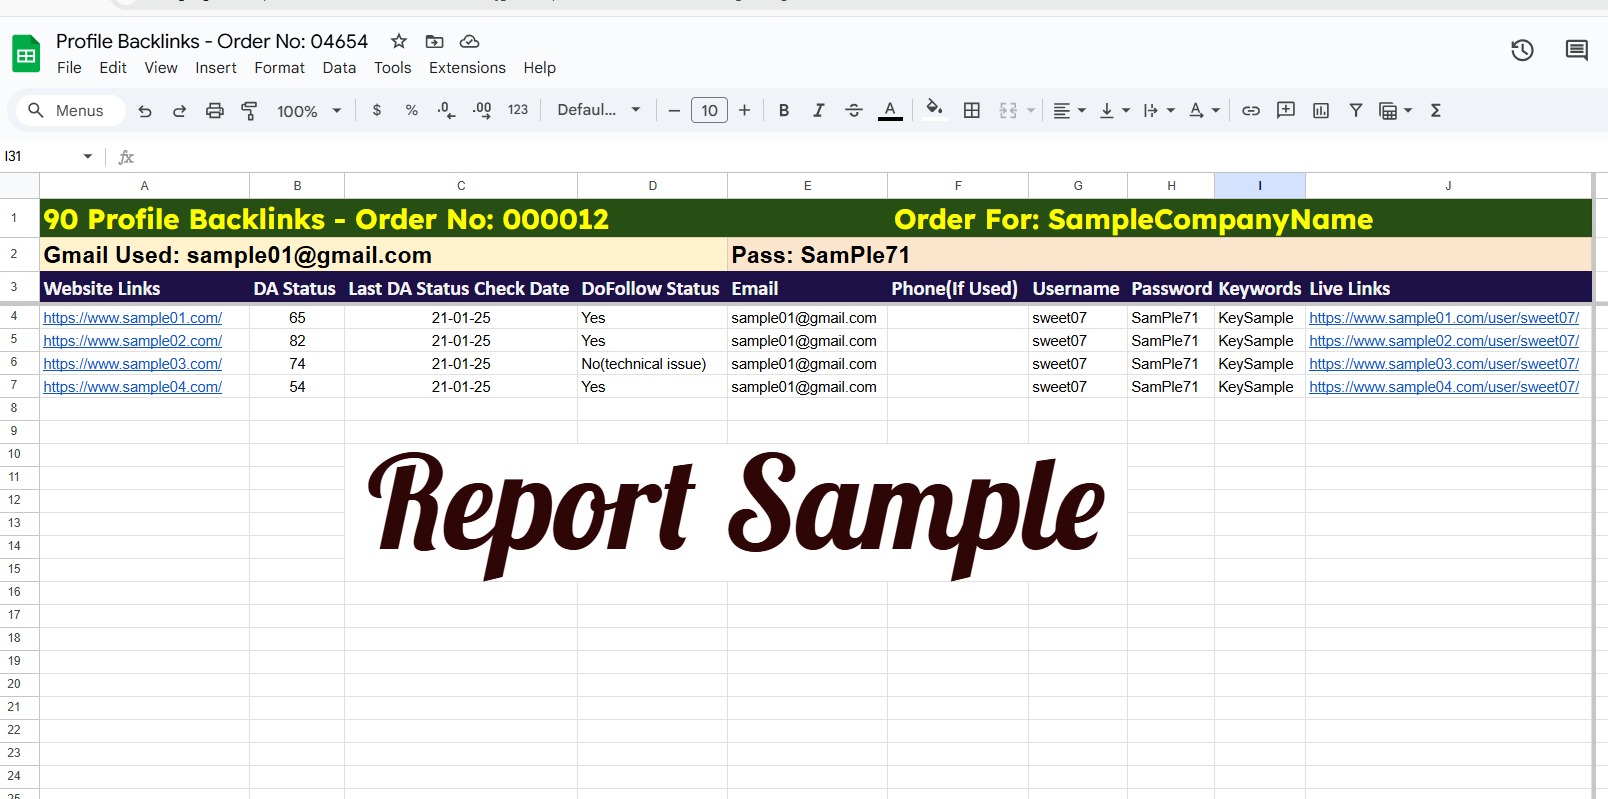
Task: Rename the document title Profile Backlinks
Action: 212,41
